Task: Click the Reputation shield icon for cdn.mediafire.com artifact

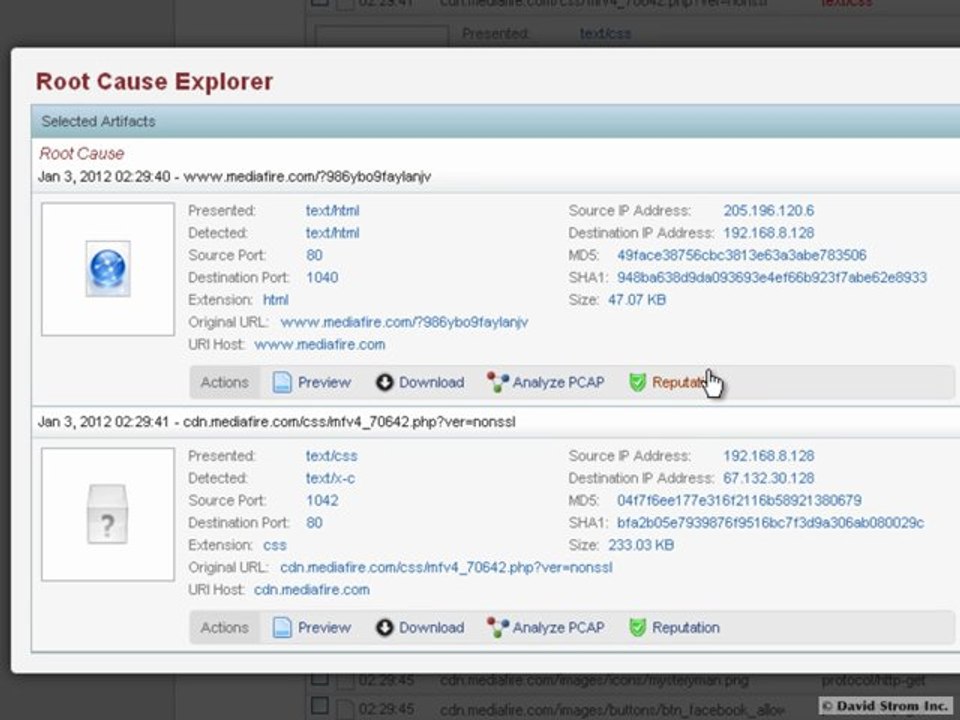Action: [x=637, y=628]
